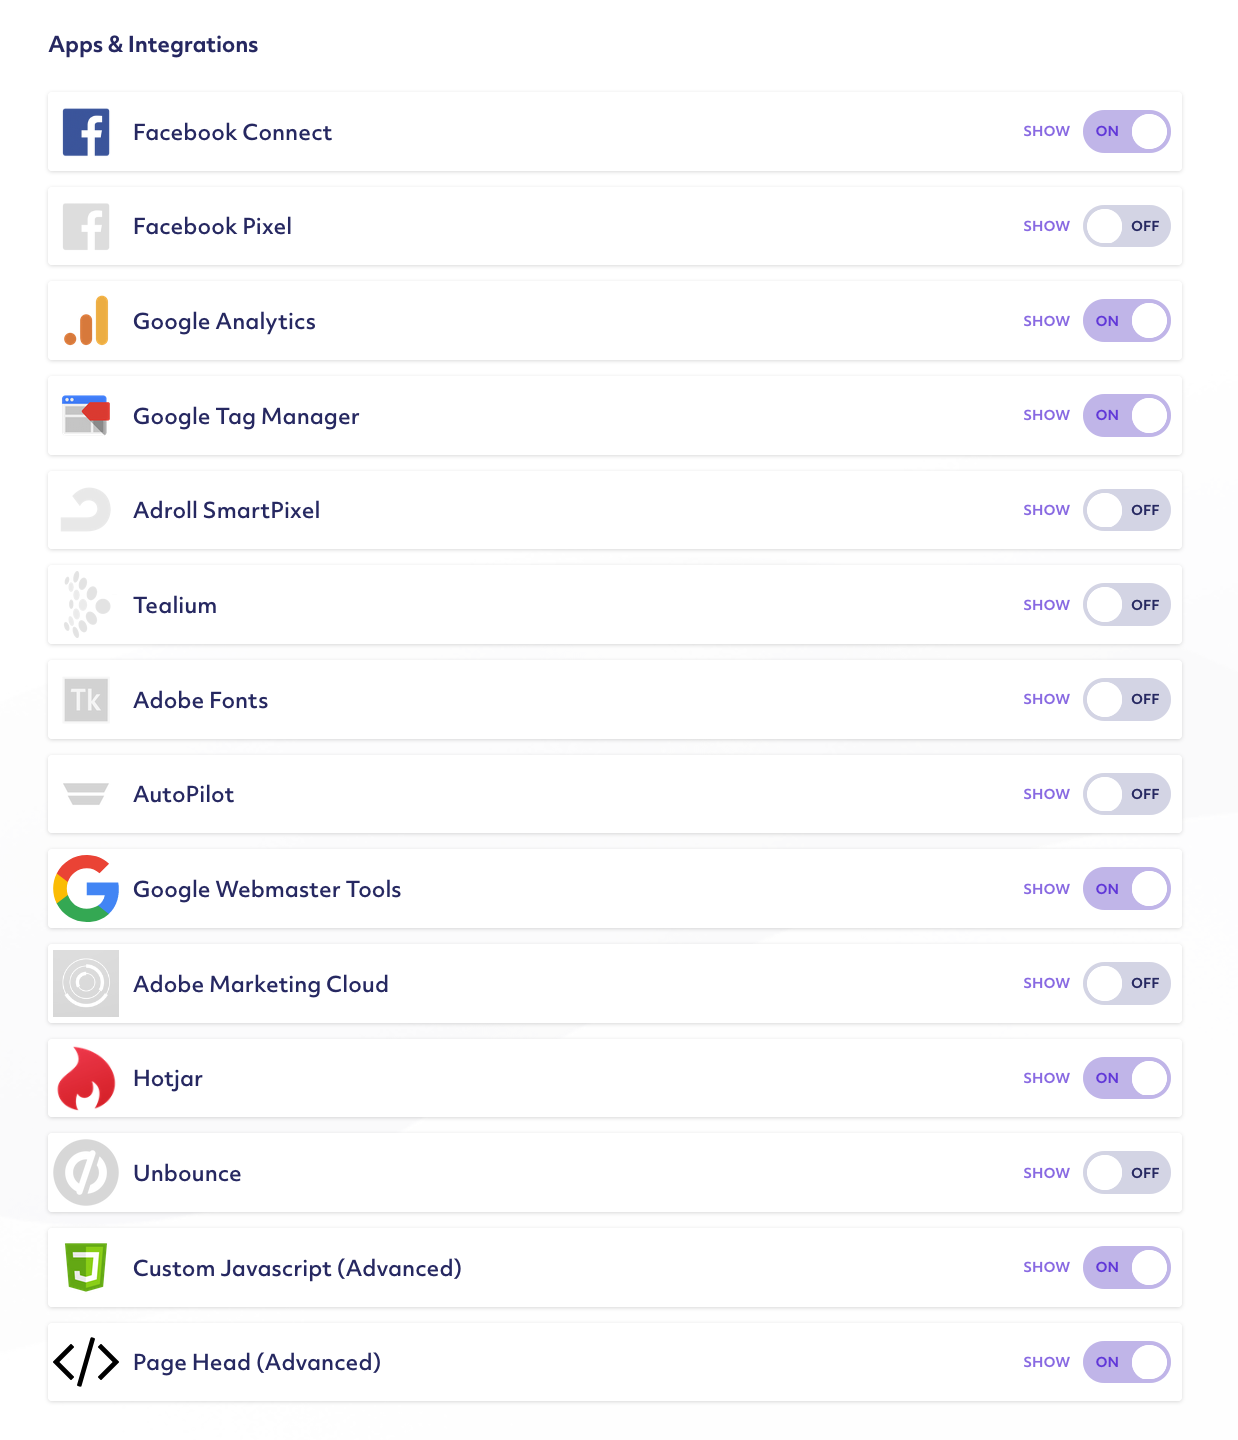This screenshot has width=1238, height=1440.
Task: Turn off the Facebook Connect toggle
Action: tap(1126, 132)
